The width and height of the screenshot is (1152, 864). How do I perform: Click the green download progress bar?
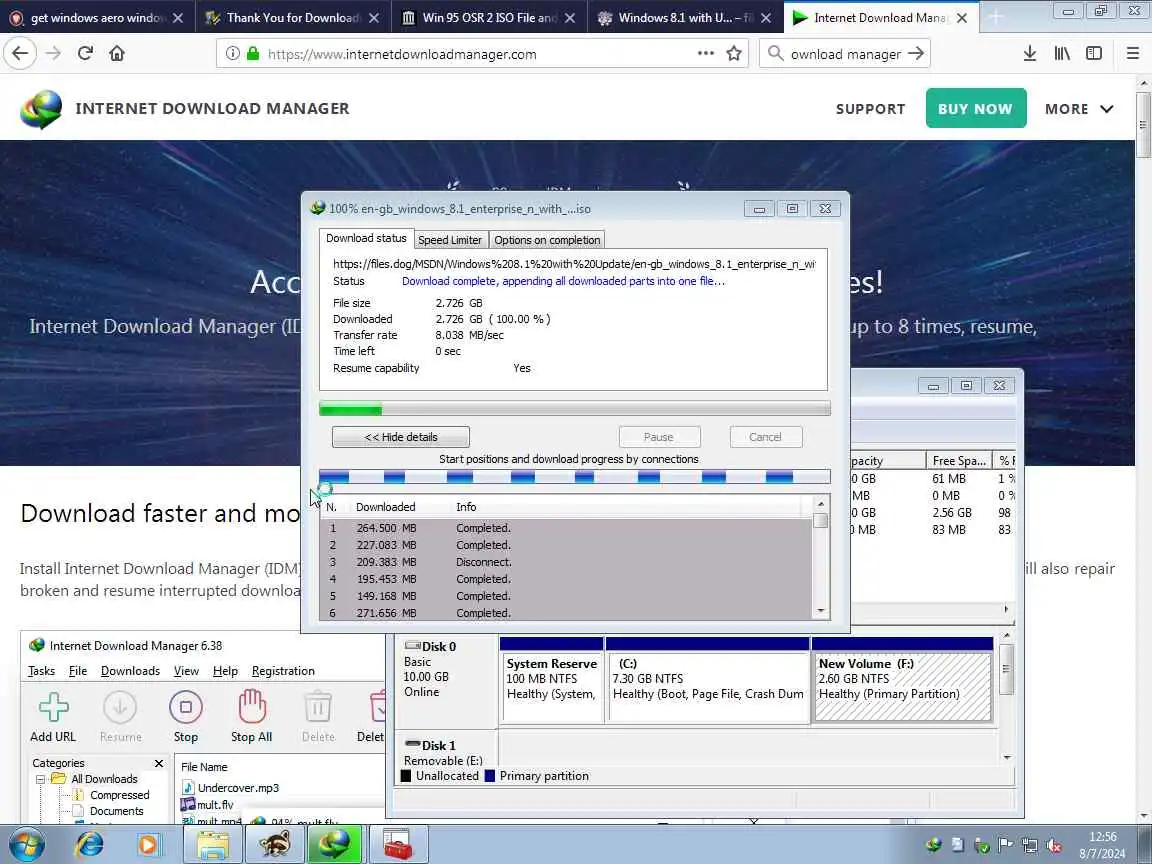575,408
